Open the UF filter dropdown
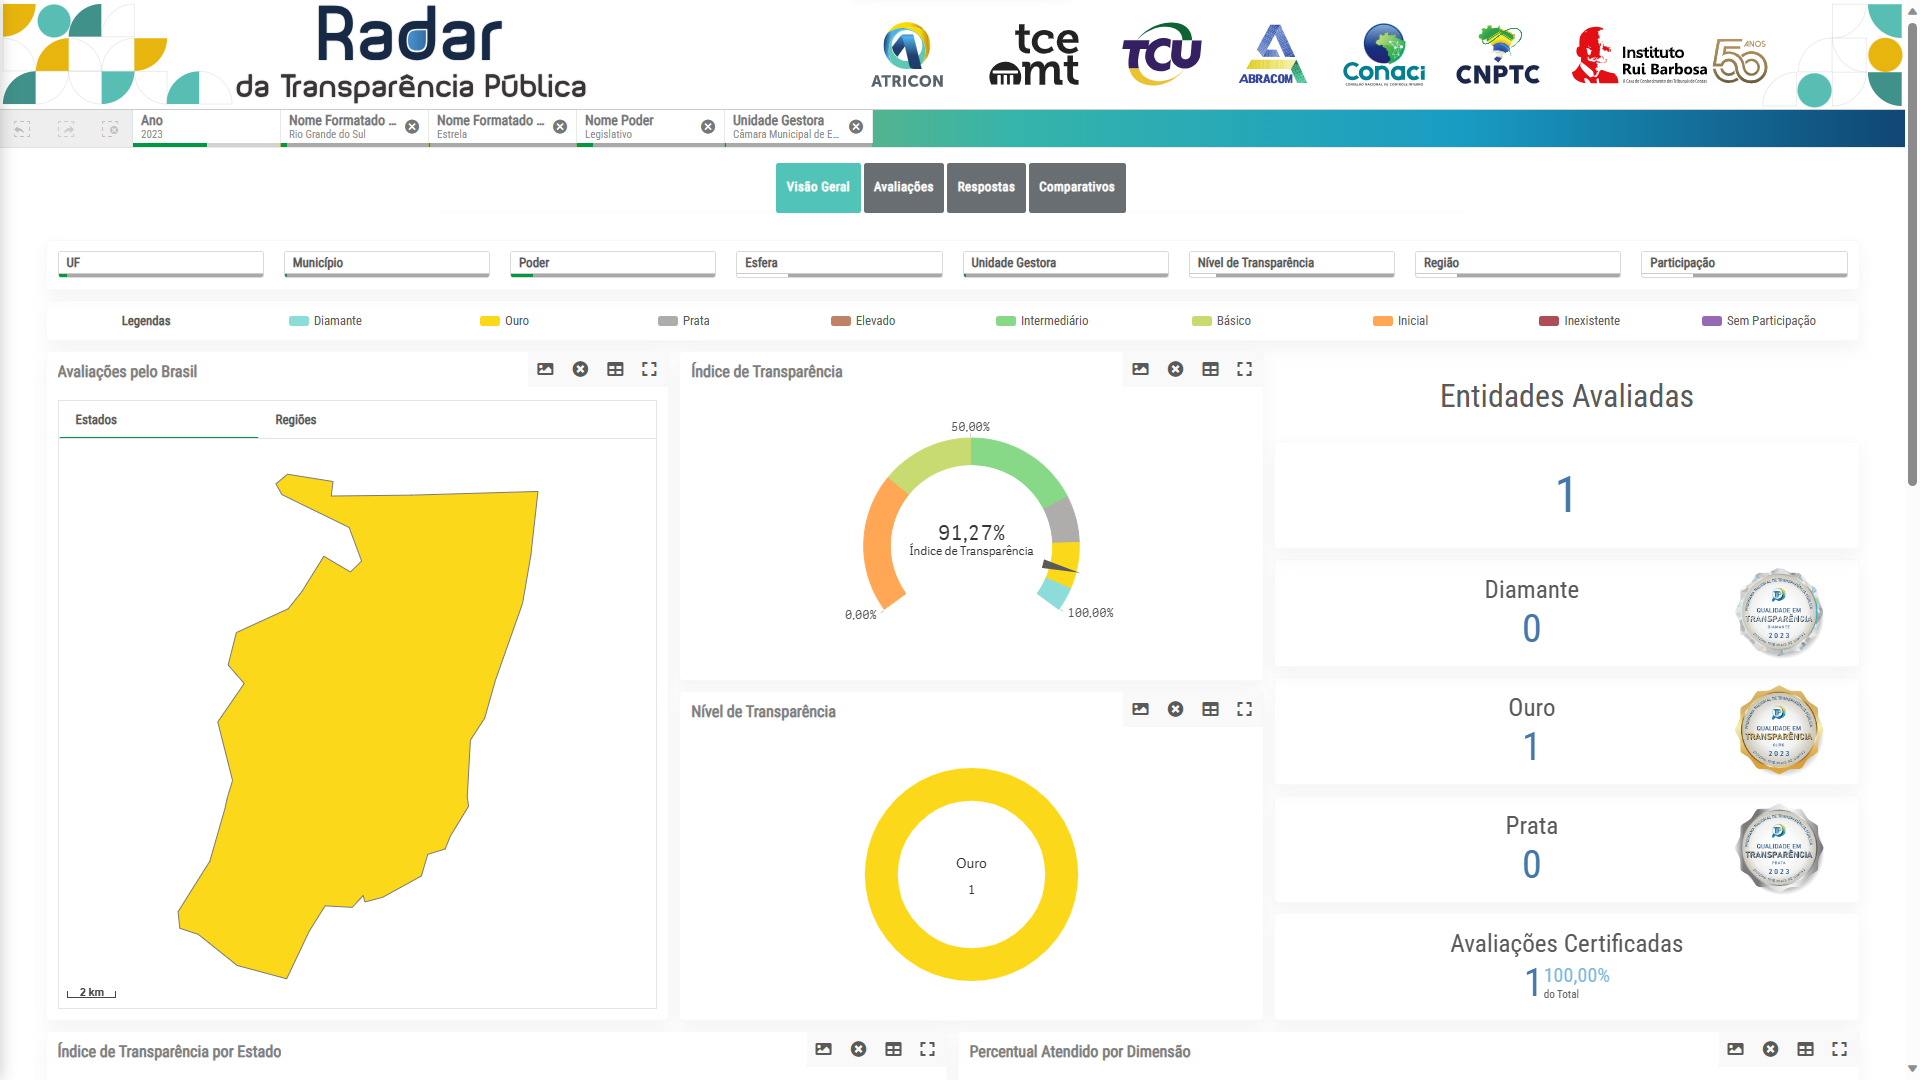The width and height of the screenshot is (1920, 1080). click(x=160, y=263)
